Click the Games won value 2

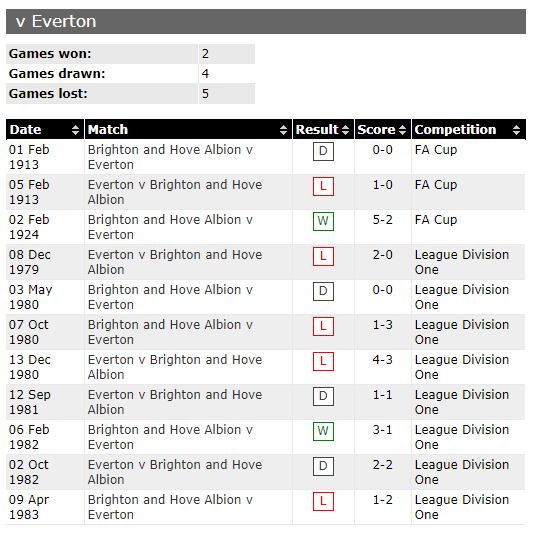205,54
